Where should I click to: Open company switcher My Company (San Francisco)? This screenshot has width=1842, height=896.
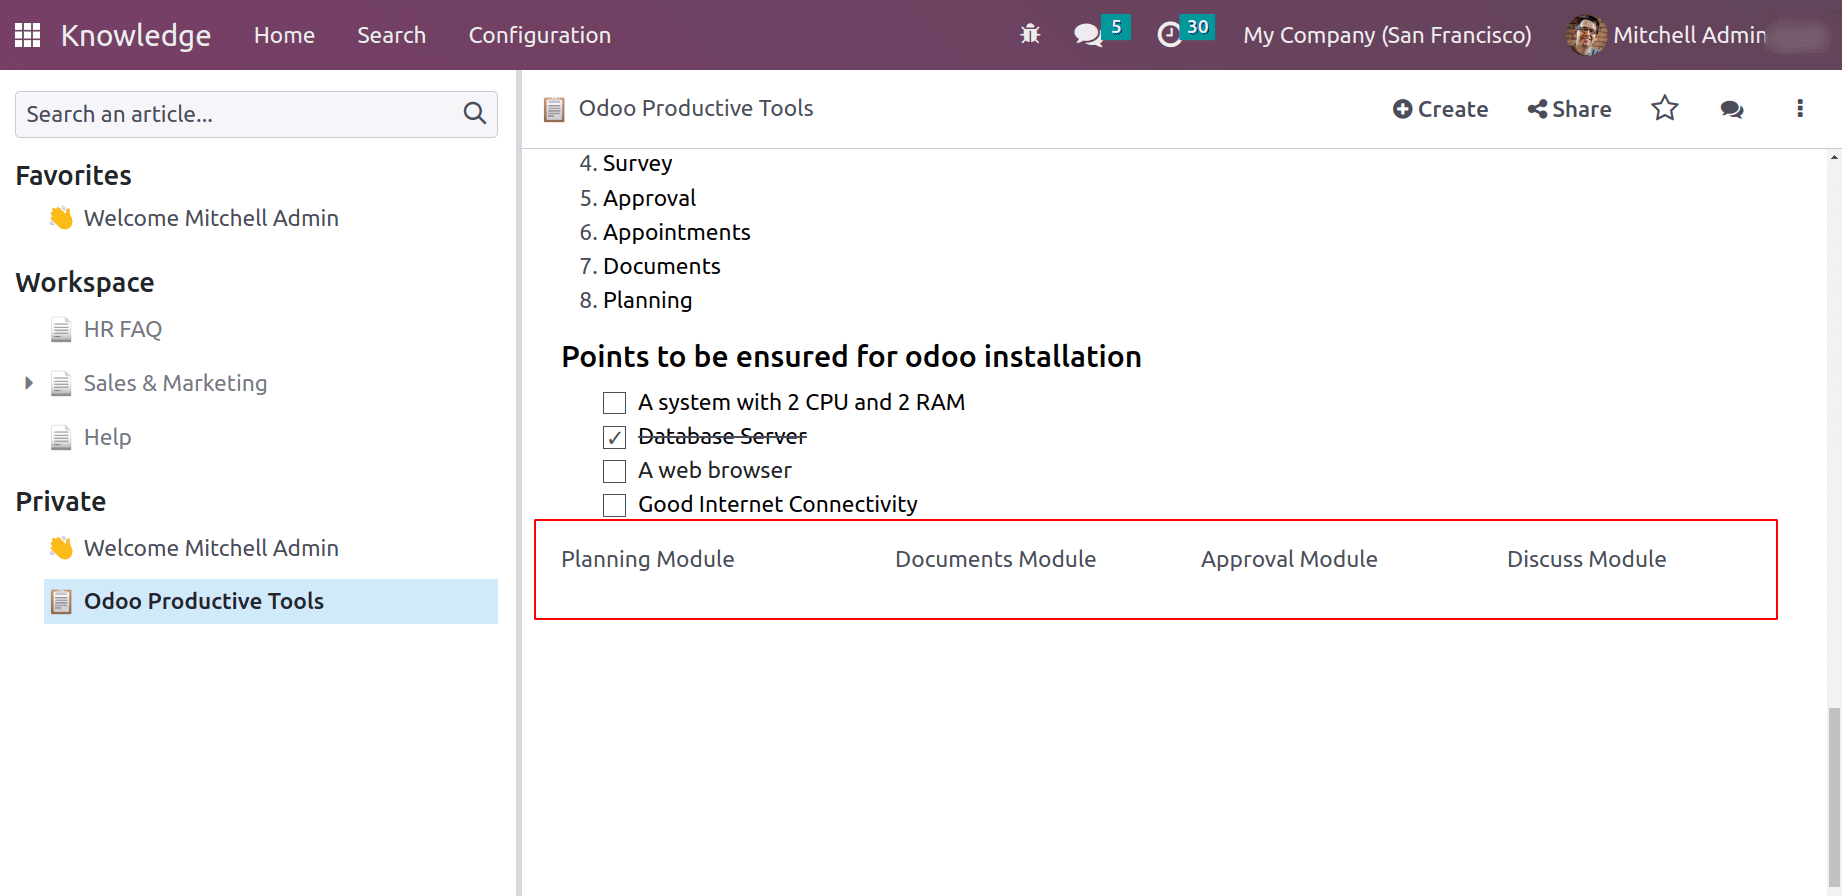coord(1387,35)
